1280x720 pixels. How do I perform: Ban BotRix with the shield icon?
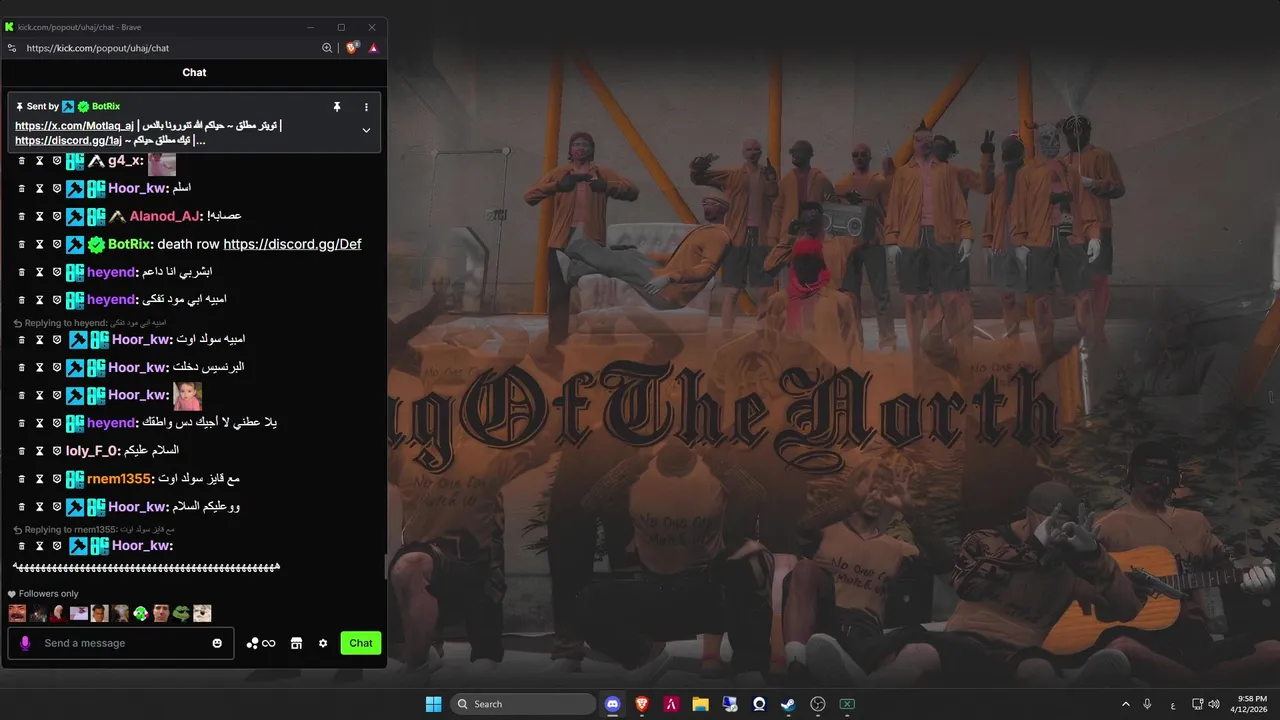pos(57,244)
